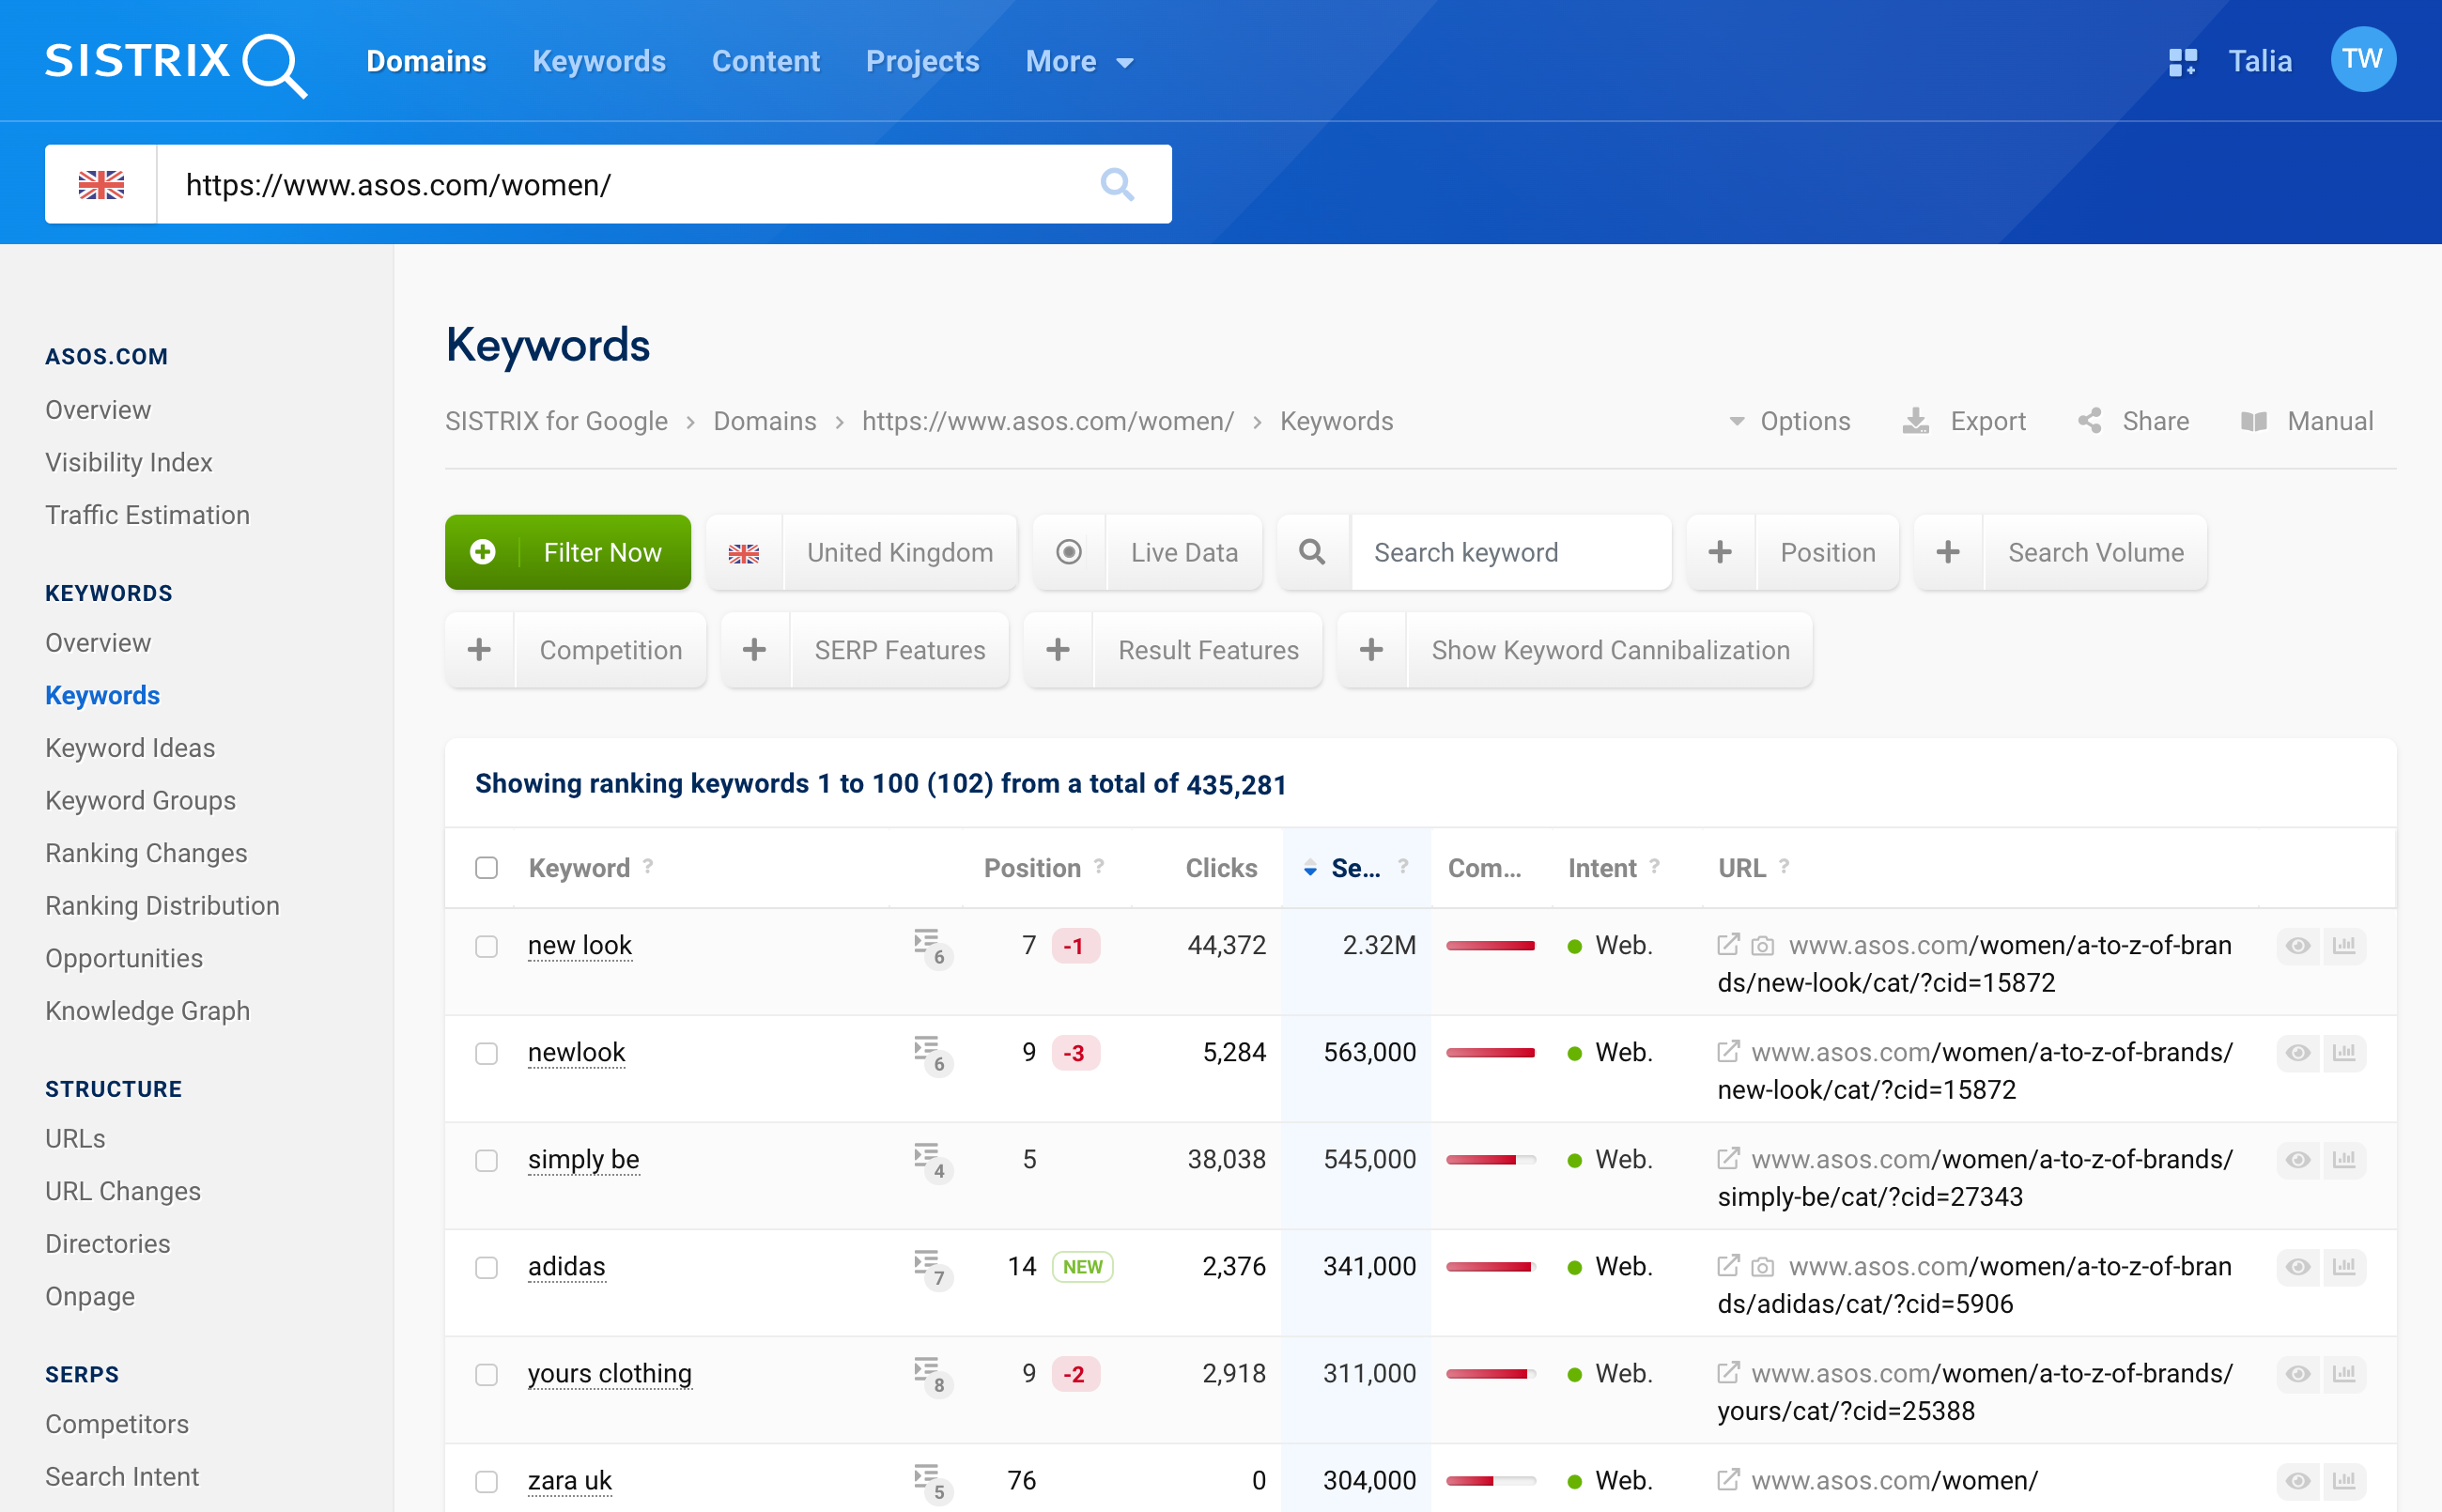Open external link icon for new look URL
This screenshot has height=1512, width=2442.
tap(1728, 944)
